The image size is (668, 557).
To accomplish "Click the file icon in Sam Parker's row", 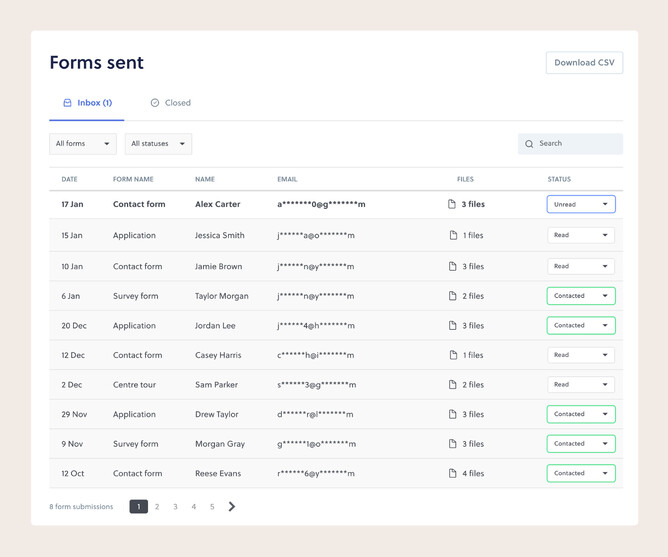I will (x=452, y=385).
